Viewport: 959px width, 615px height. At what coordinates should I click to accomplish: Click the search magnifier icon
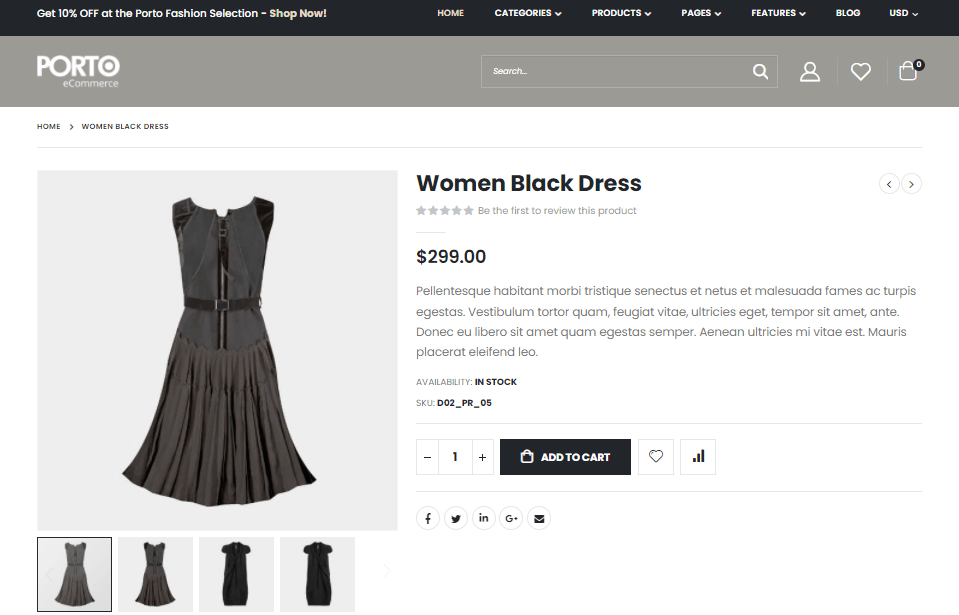coord(760,71)
